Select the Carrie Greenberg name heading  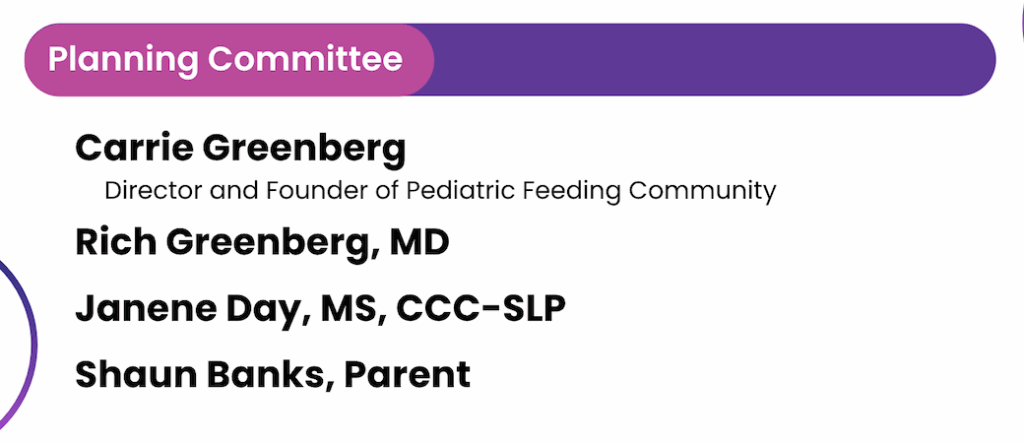pos(241,149)
